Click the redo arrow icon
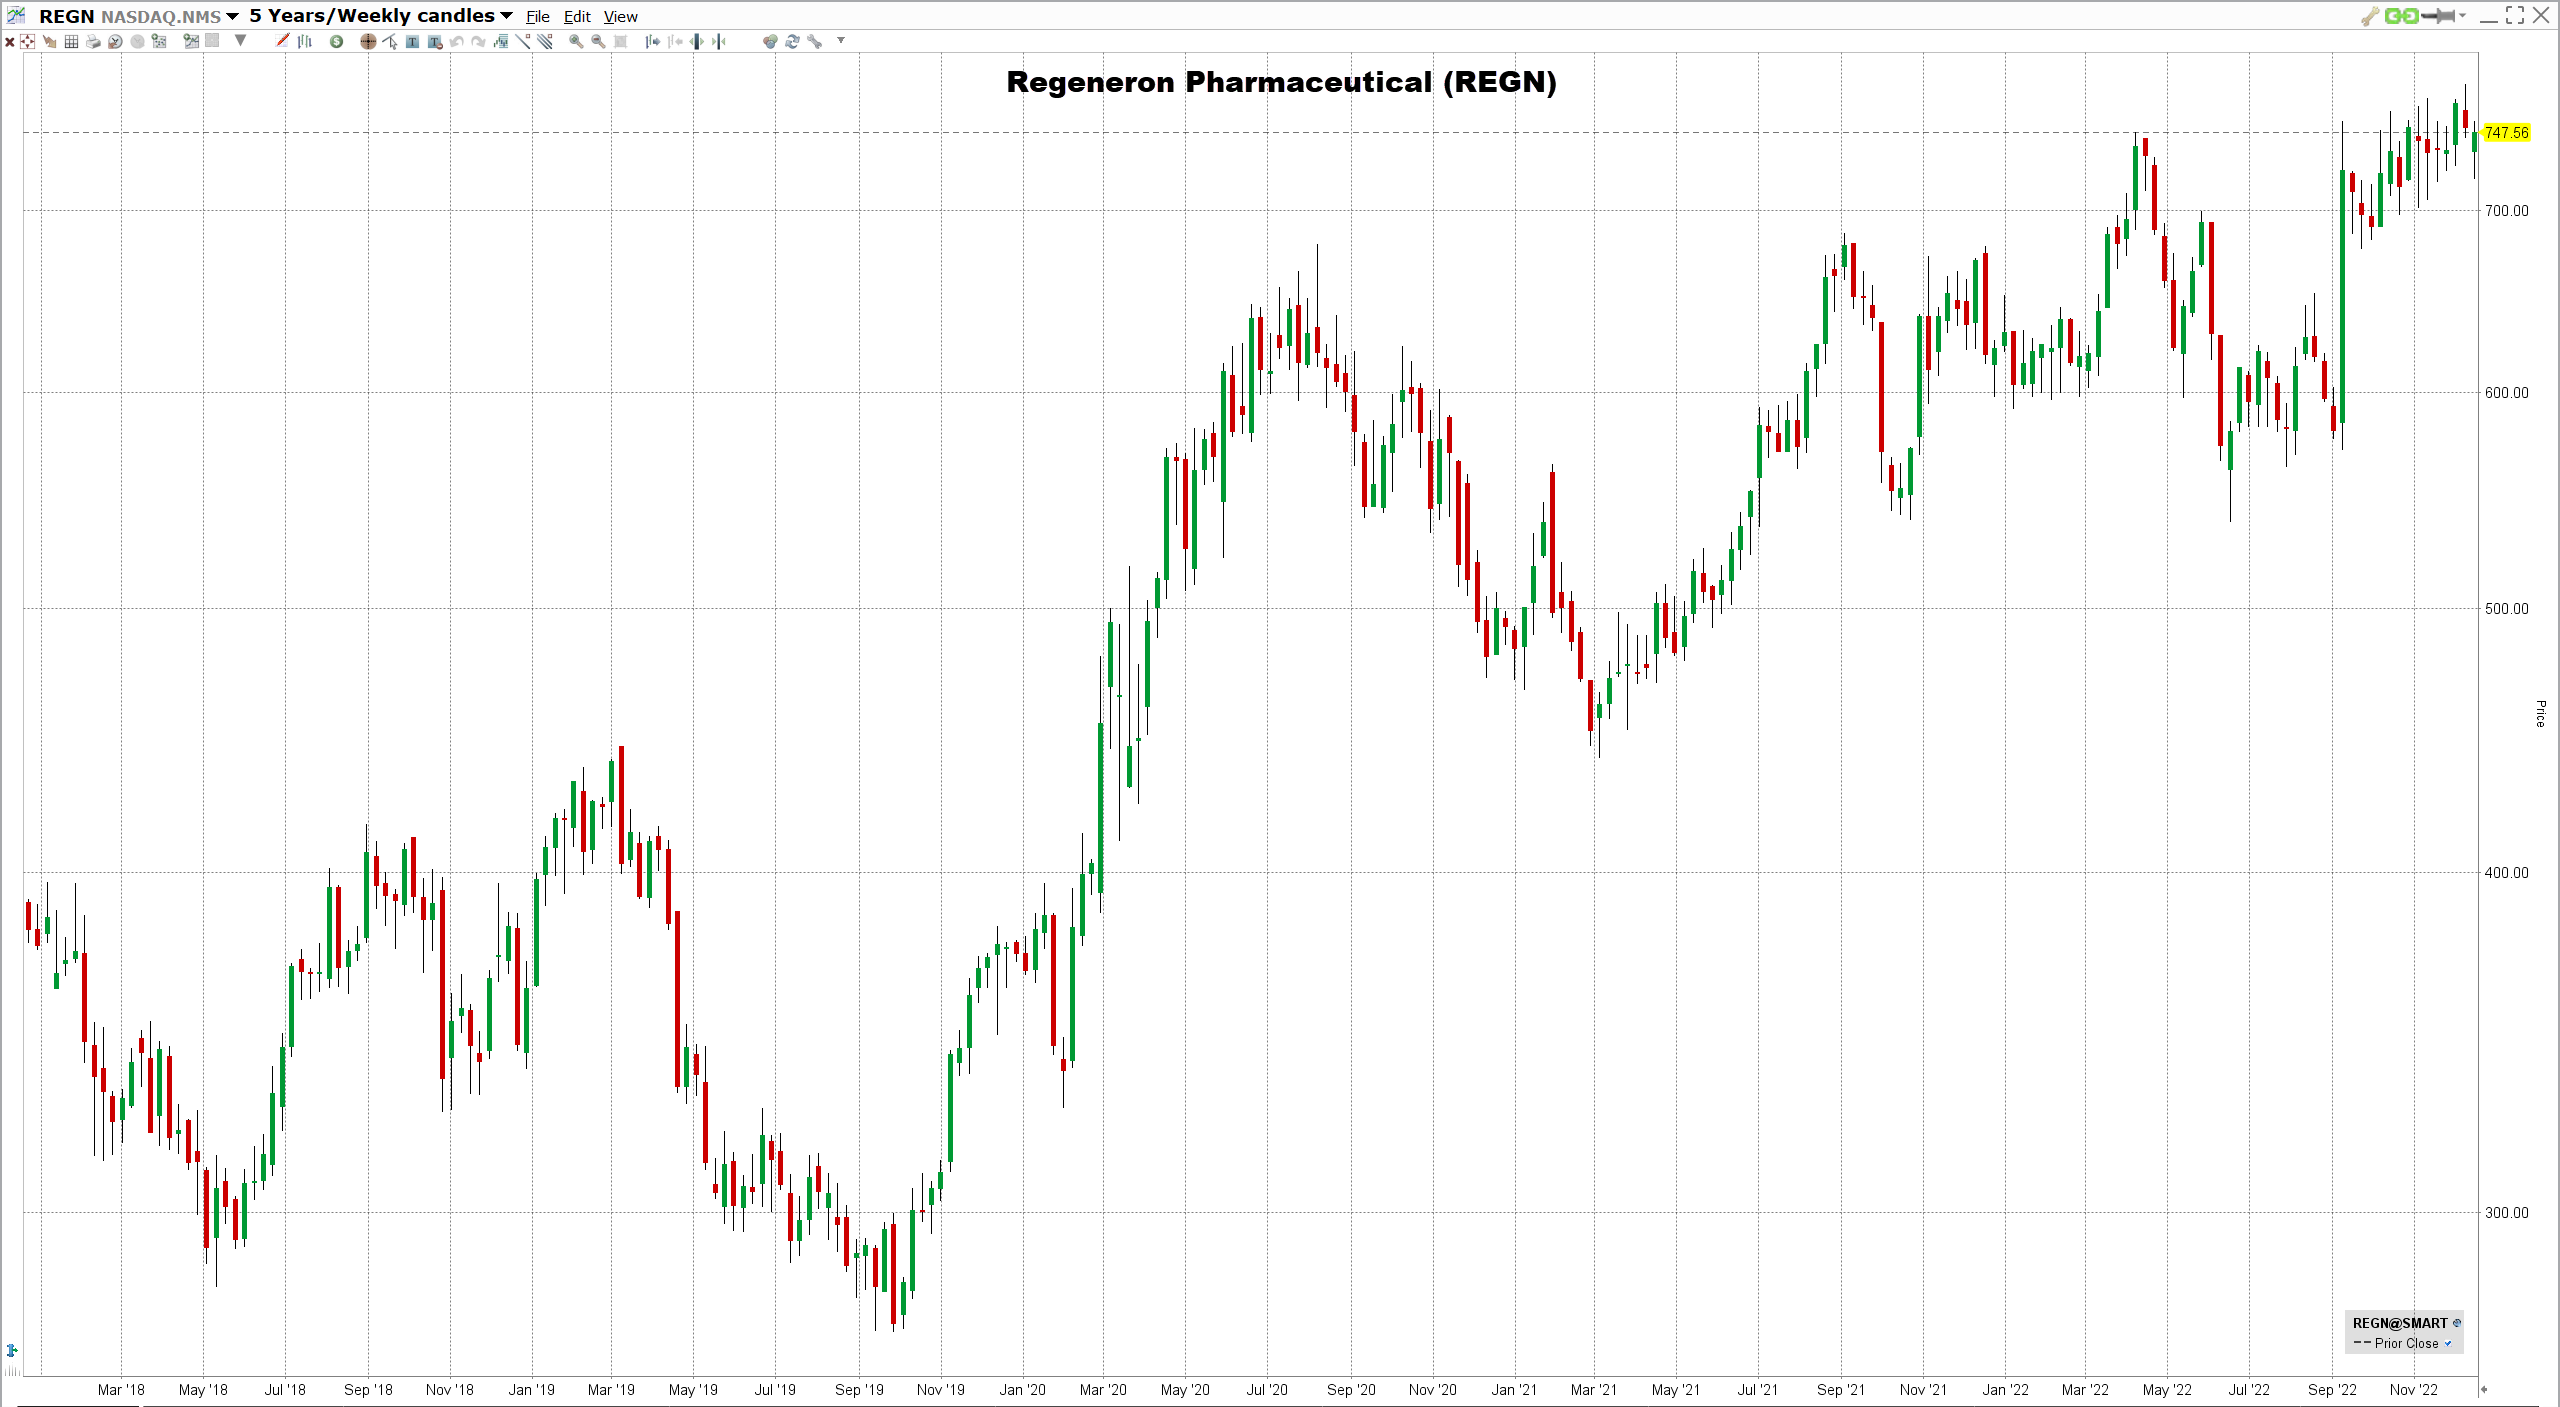 [478, 41]
